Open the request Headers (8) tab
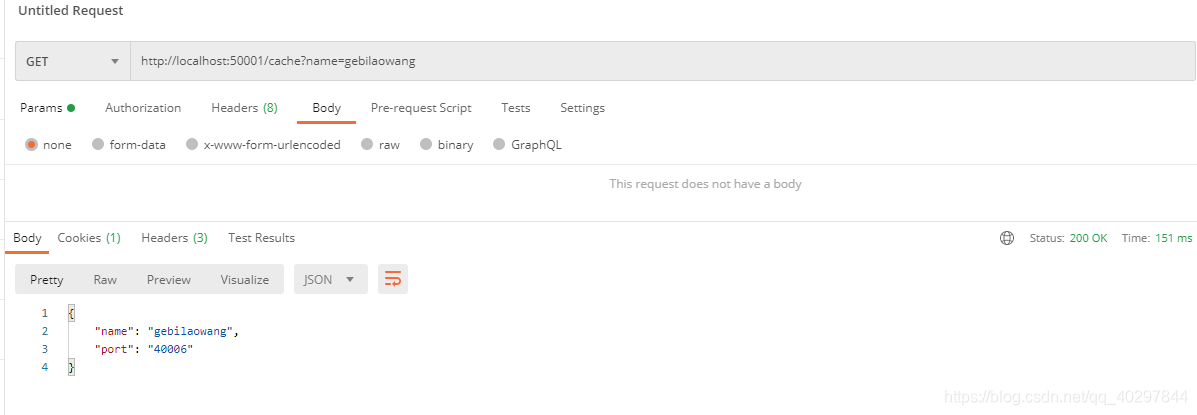This screenshot has width=1197, height=415. pos(244,108)
